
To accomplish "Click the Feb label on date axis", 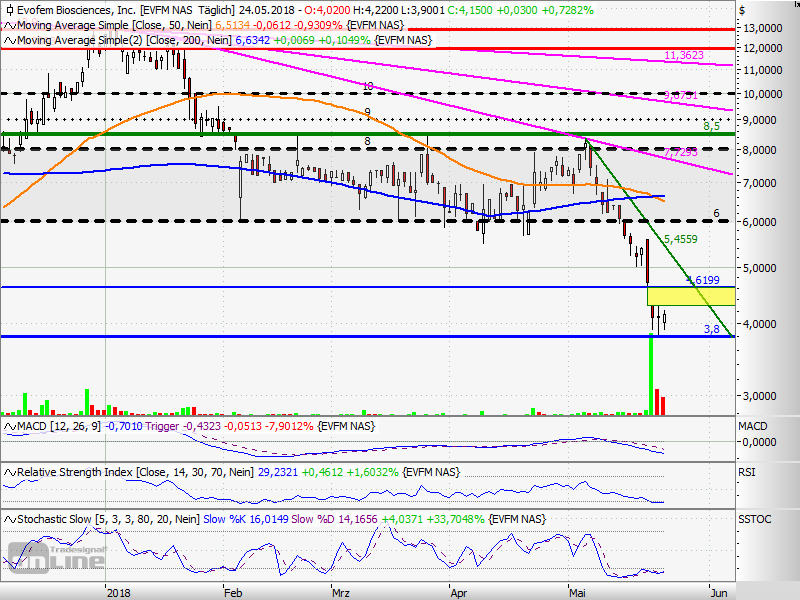I will (x=233, y=593).
